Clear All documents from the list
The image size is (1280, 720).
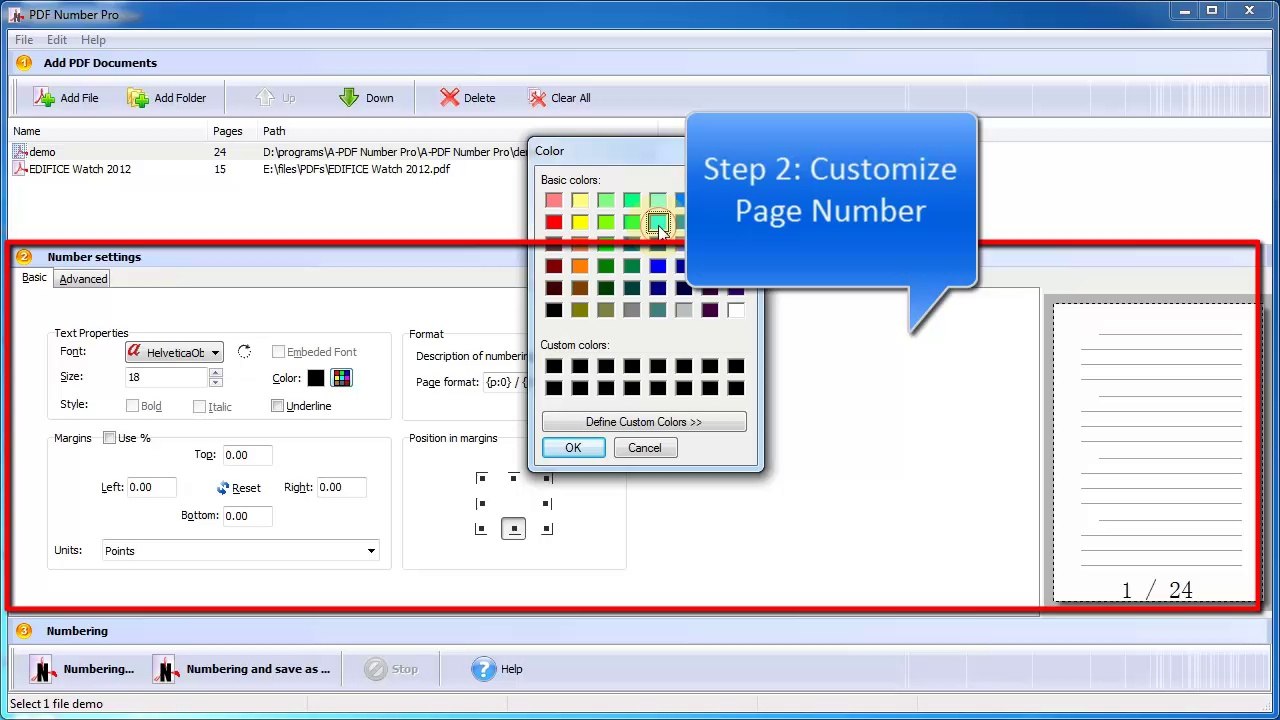[560, 98]
